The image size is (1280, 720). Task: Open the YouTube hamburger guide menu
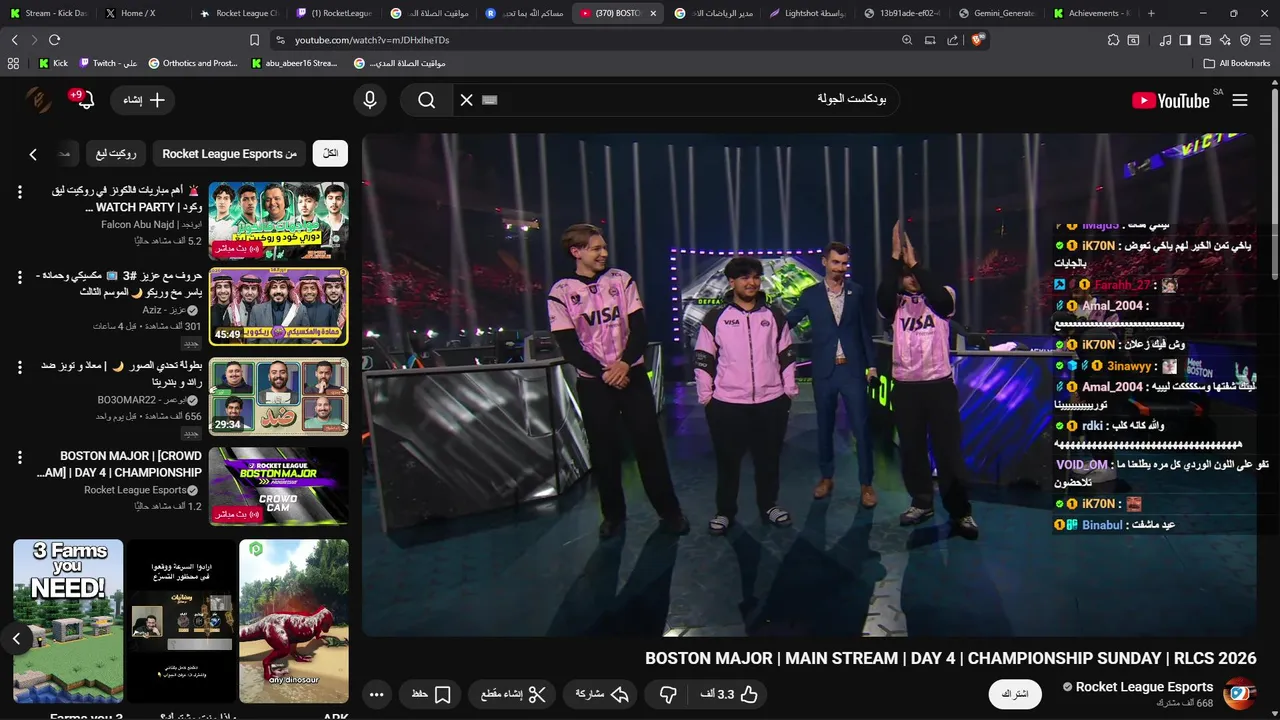[1240, 100]
